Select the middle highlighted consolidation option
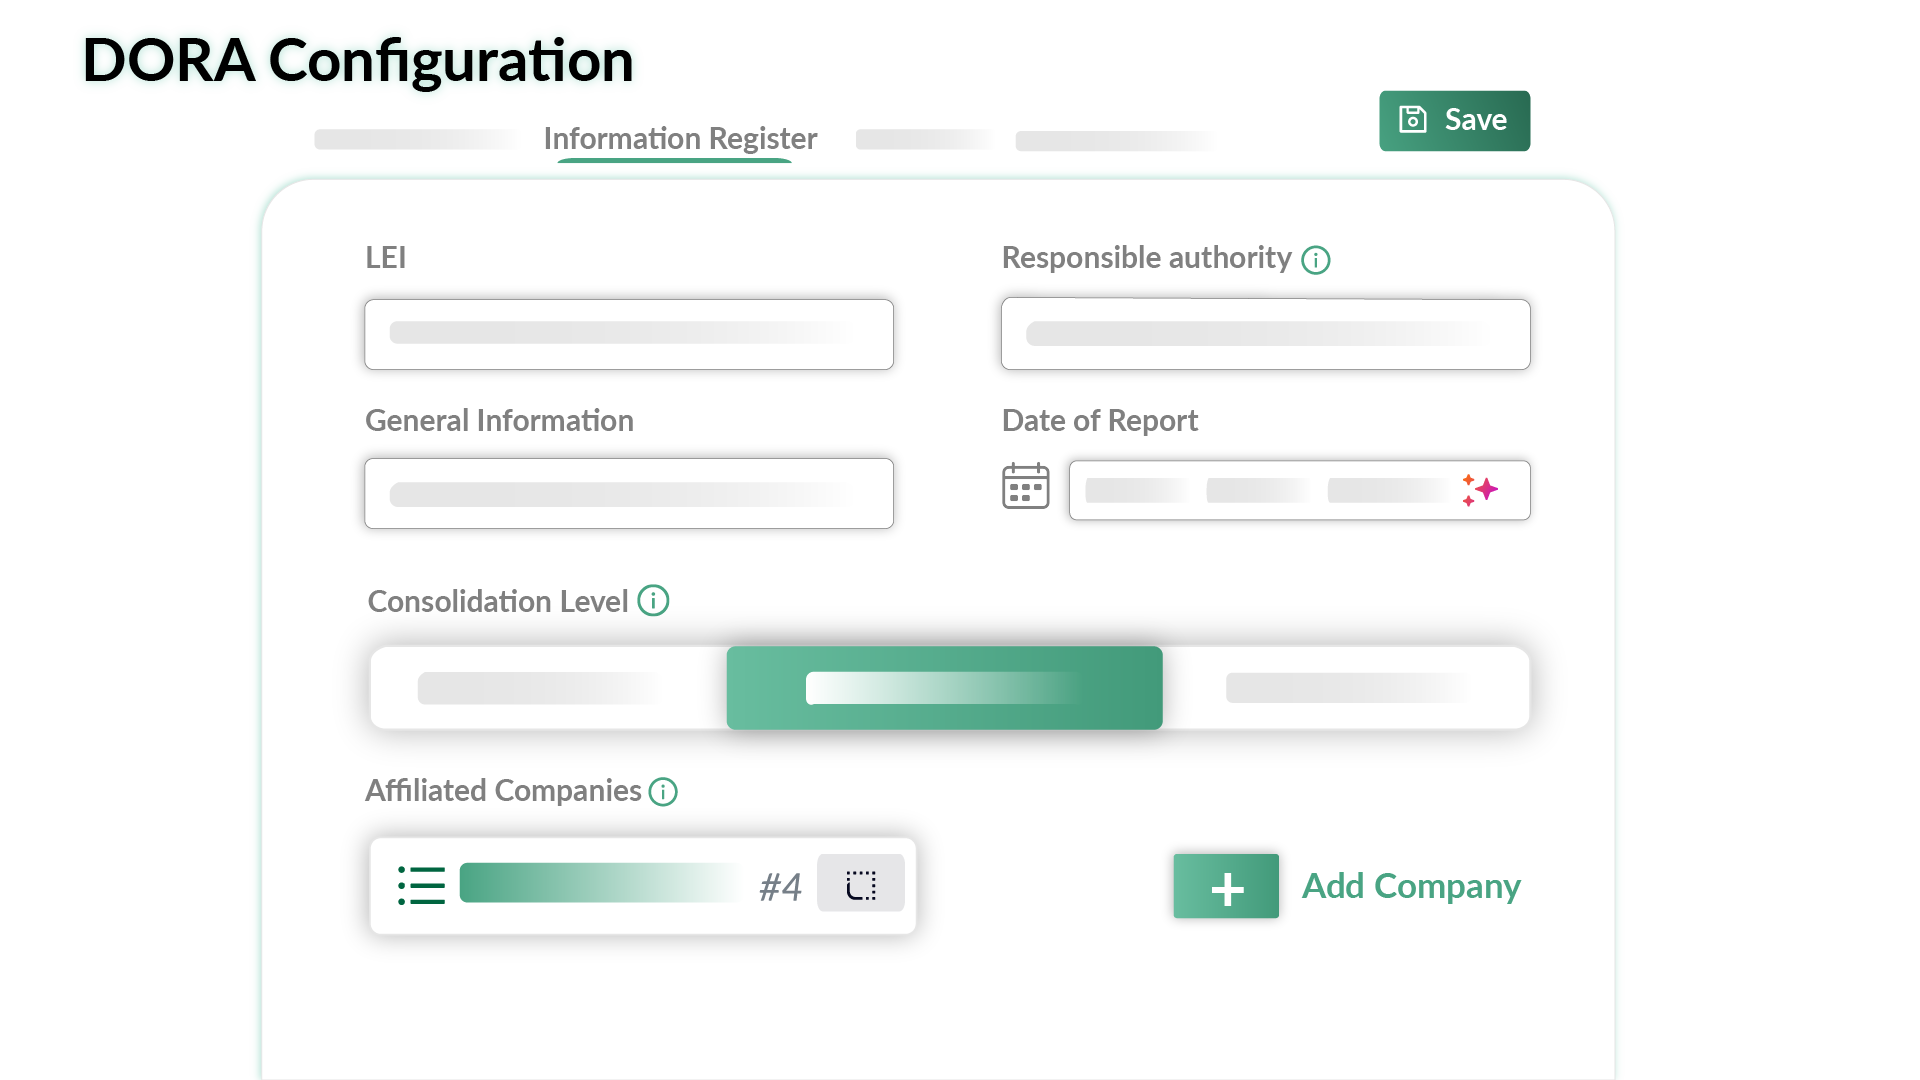 pyautogui.click(x=944, y=688)
